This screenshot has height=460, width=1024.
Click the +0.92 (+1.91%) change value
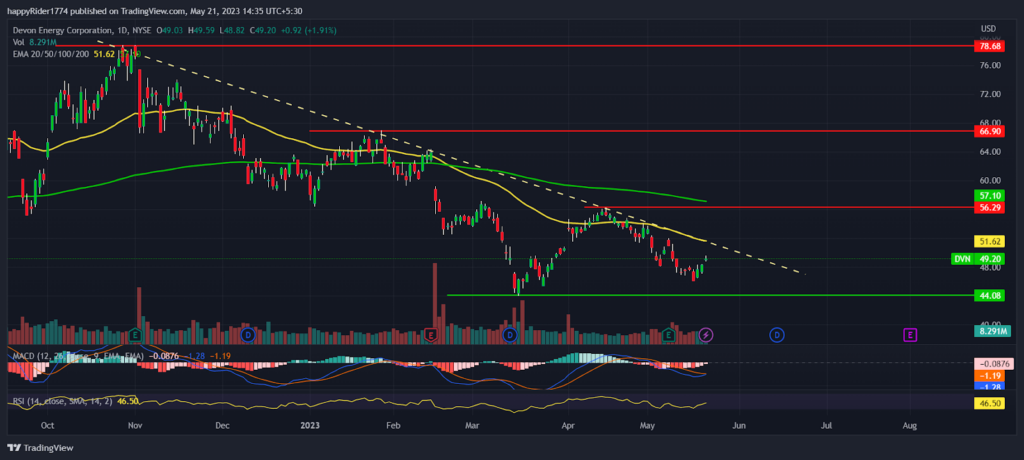point(309,30)
